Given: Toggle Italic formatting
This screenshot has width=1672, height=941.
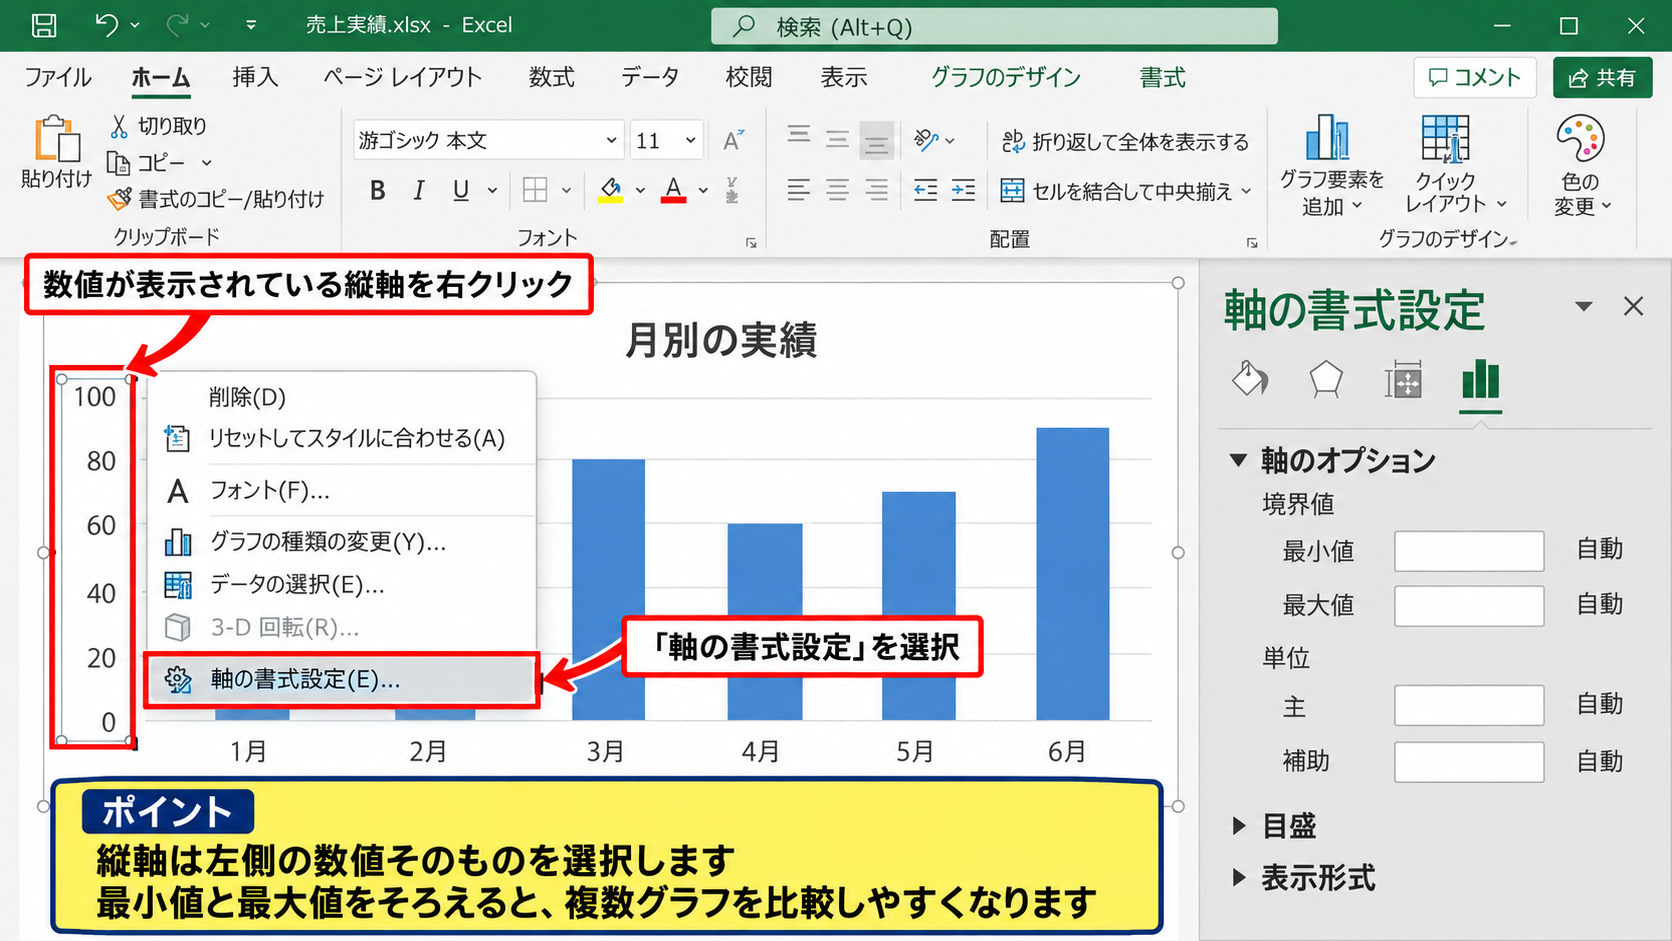Looking at the screenshot, I should [419, 190].
